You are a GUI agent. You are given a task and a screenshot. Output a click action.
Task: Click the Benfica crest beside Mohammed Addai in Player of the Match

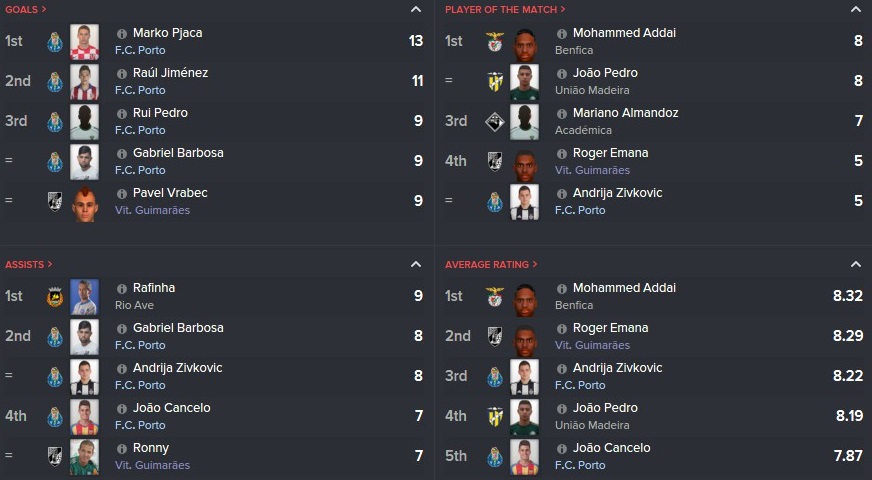pyautogui.click(x=494, y=42)
